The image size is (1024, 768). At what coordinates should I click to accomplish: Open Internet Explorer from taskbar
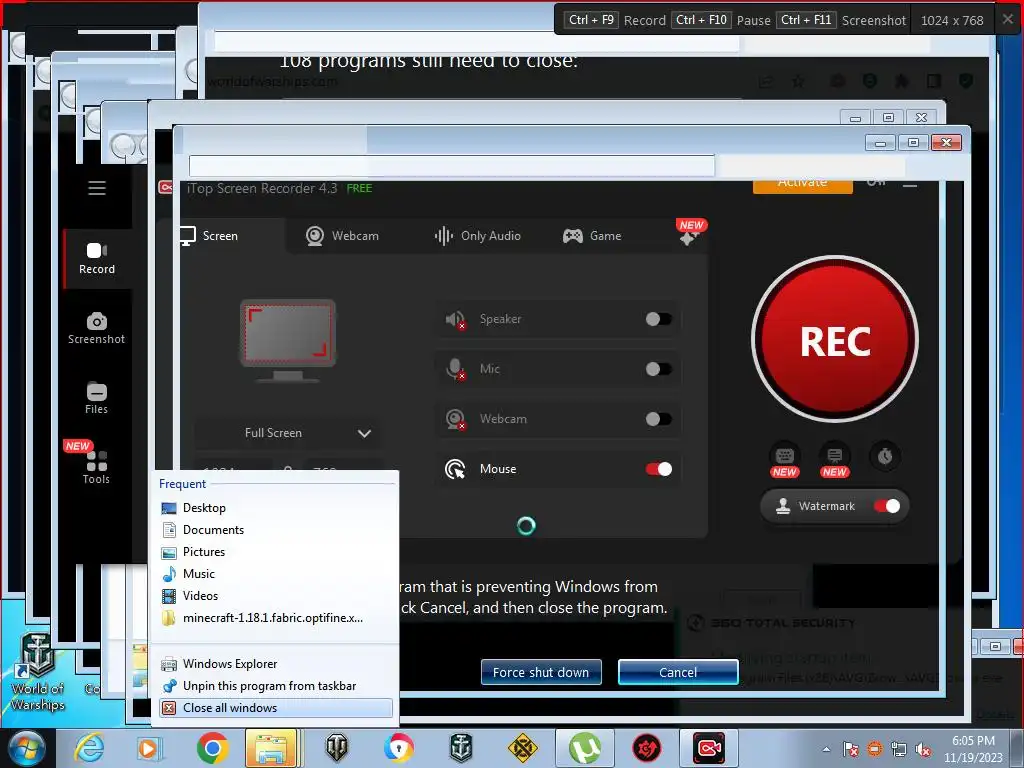[88, 748]
